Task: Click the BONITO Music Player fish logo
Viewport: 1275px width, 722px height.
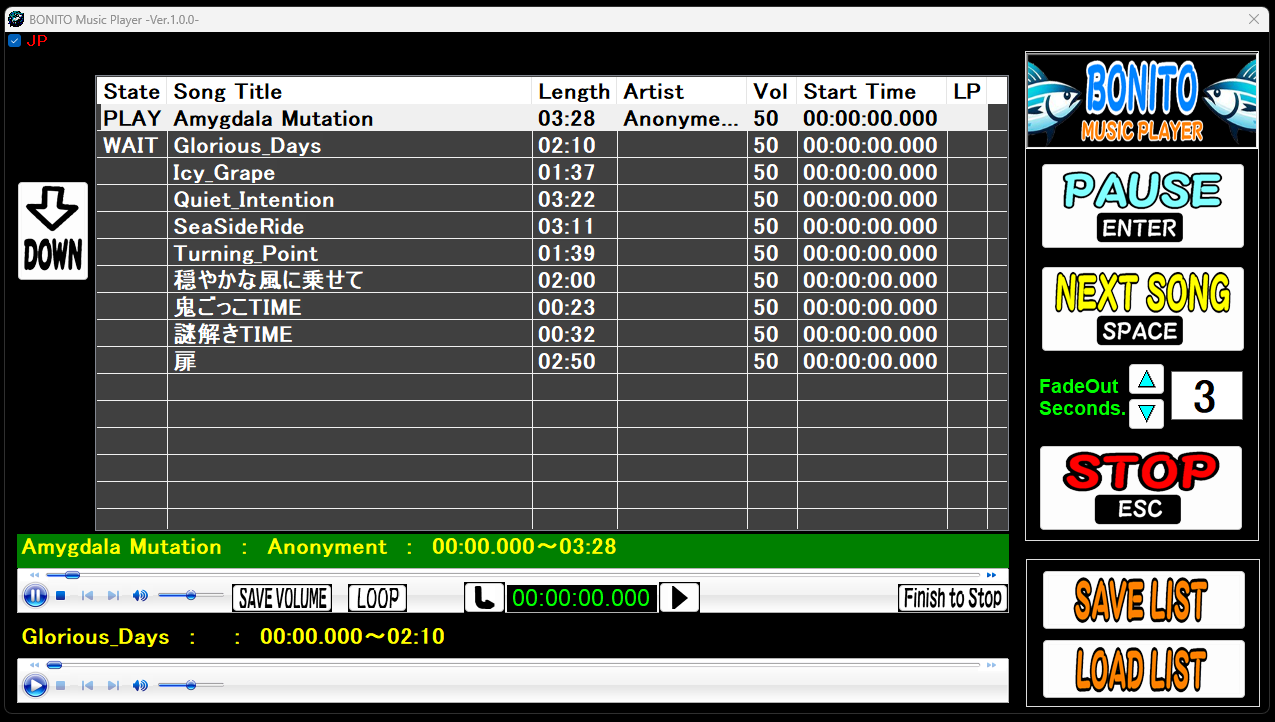Action: 1142,101
